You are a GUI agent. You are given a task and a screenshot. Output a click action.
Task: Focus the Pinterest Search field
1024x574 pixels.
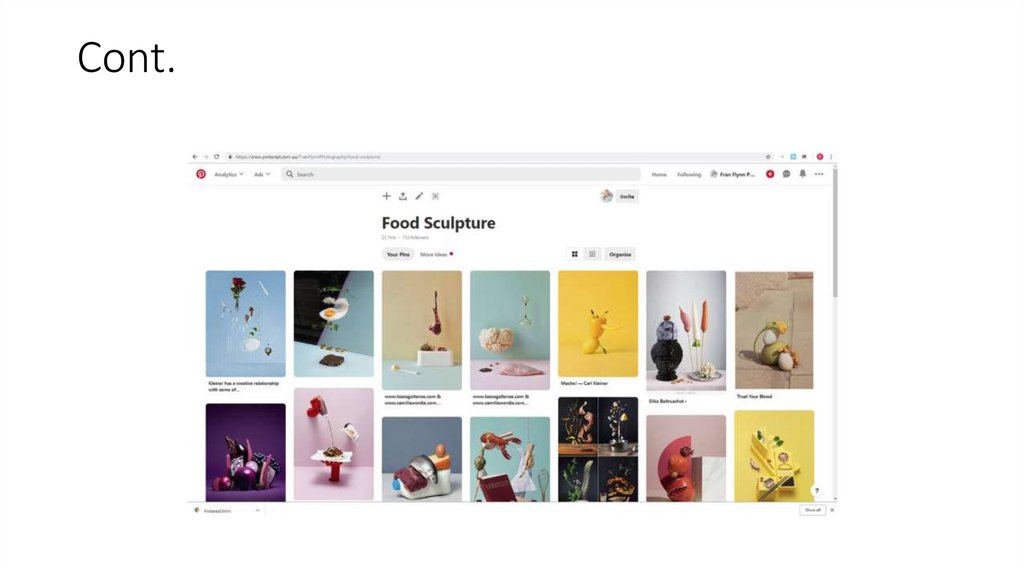(x=461, y=174)
